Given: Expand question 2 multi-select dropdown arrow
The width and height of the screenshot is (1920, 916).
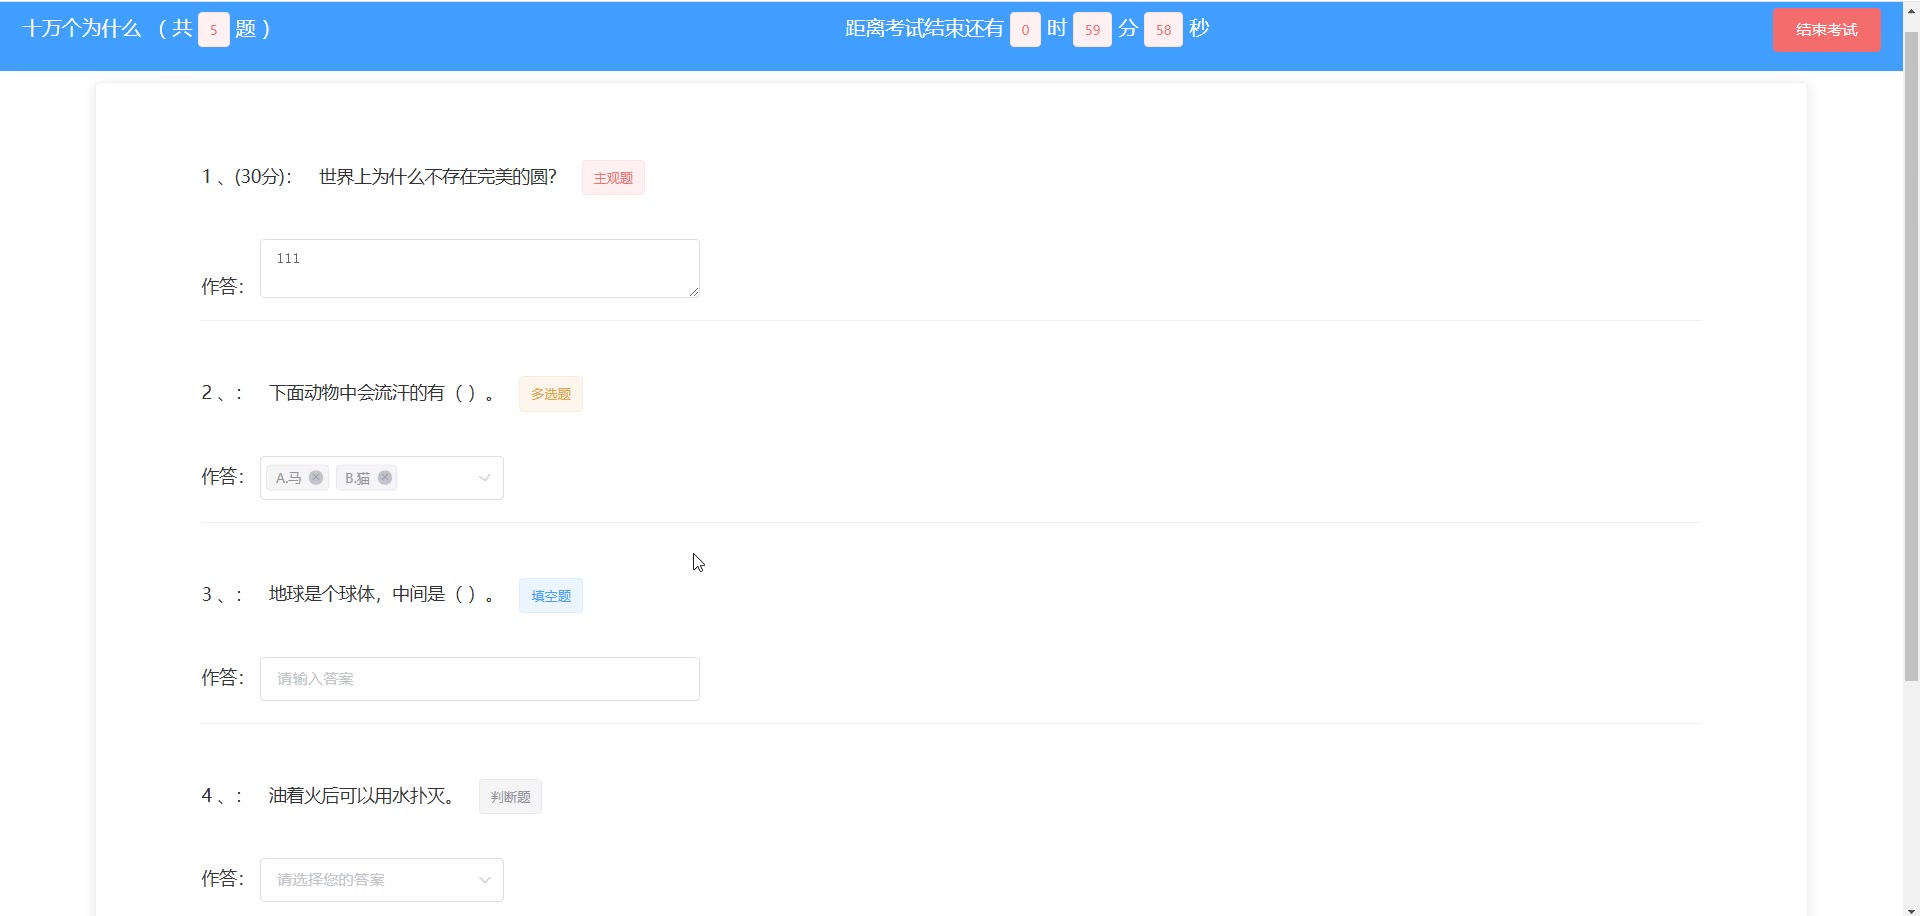Looking at the screenshot, I should pyautogui.click(x=485, y=478).
